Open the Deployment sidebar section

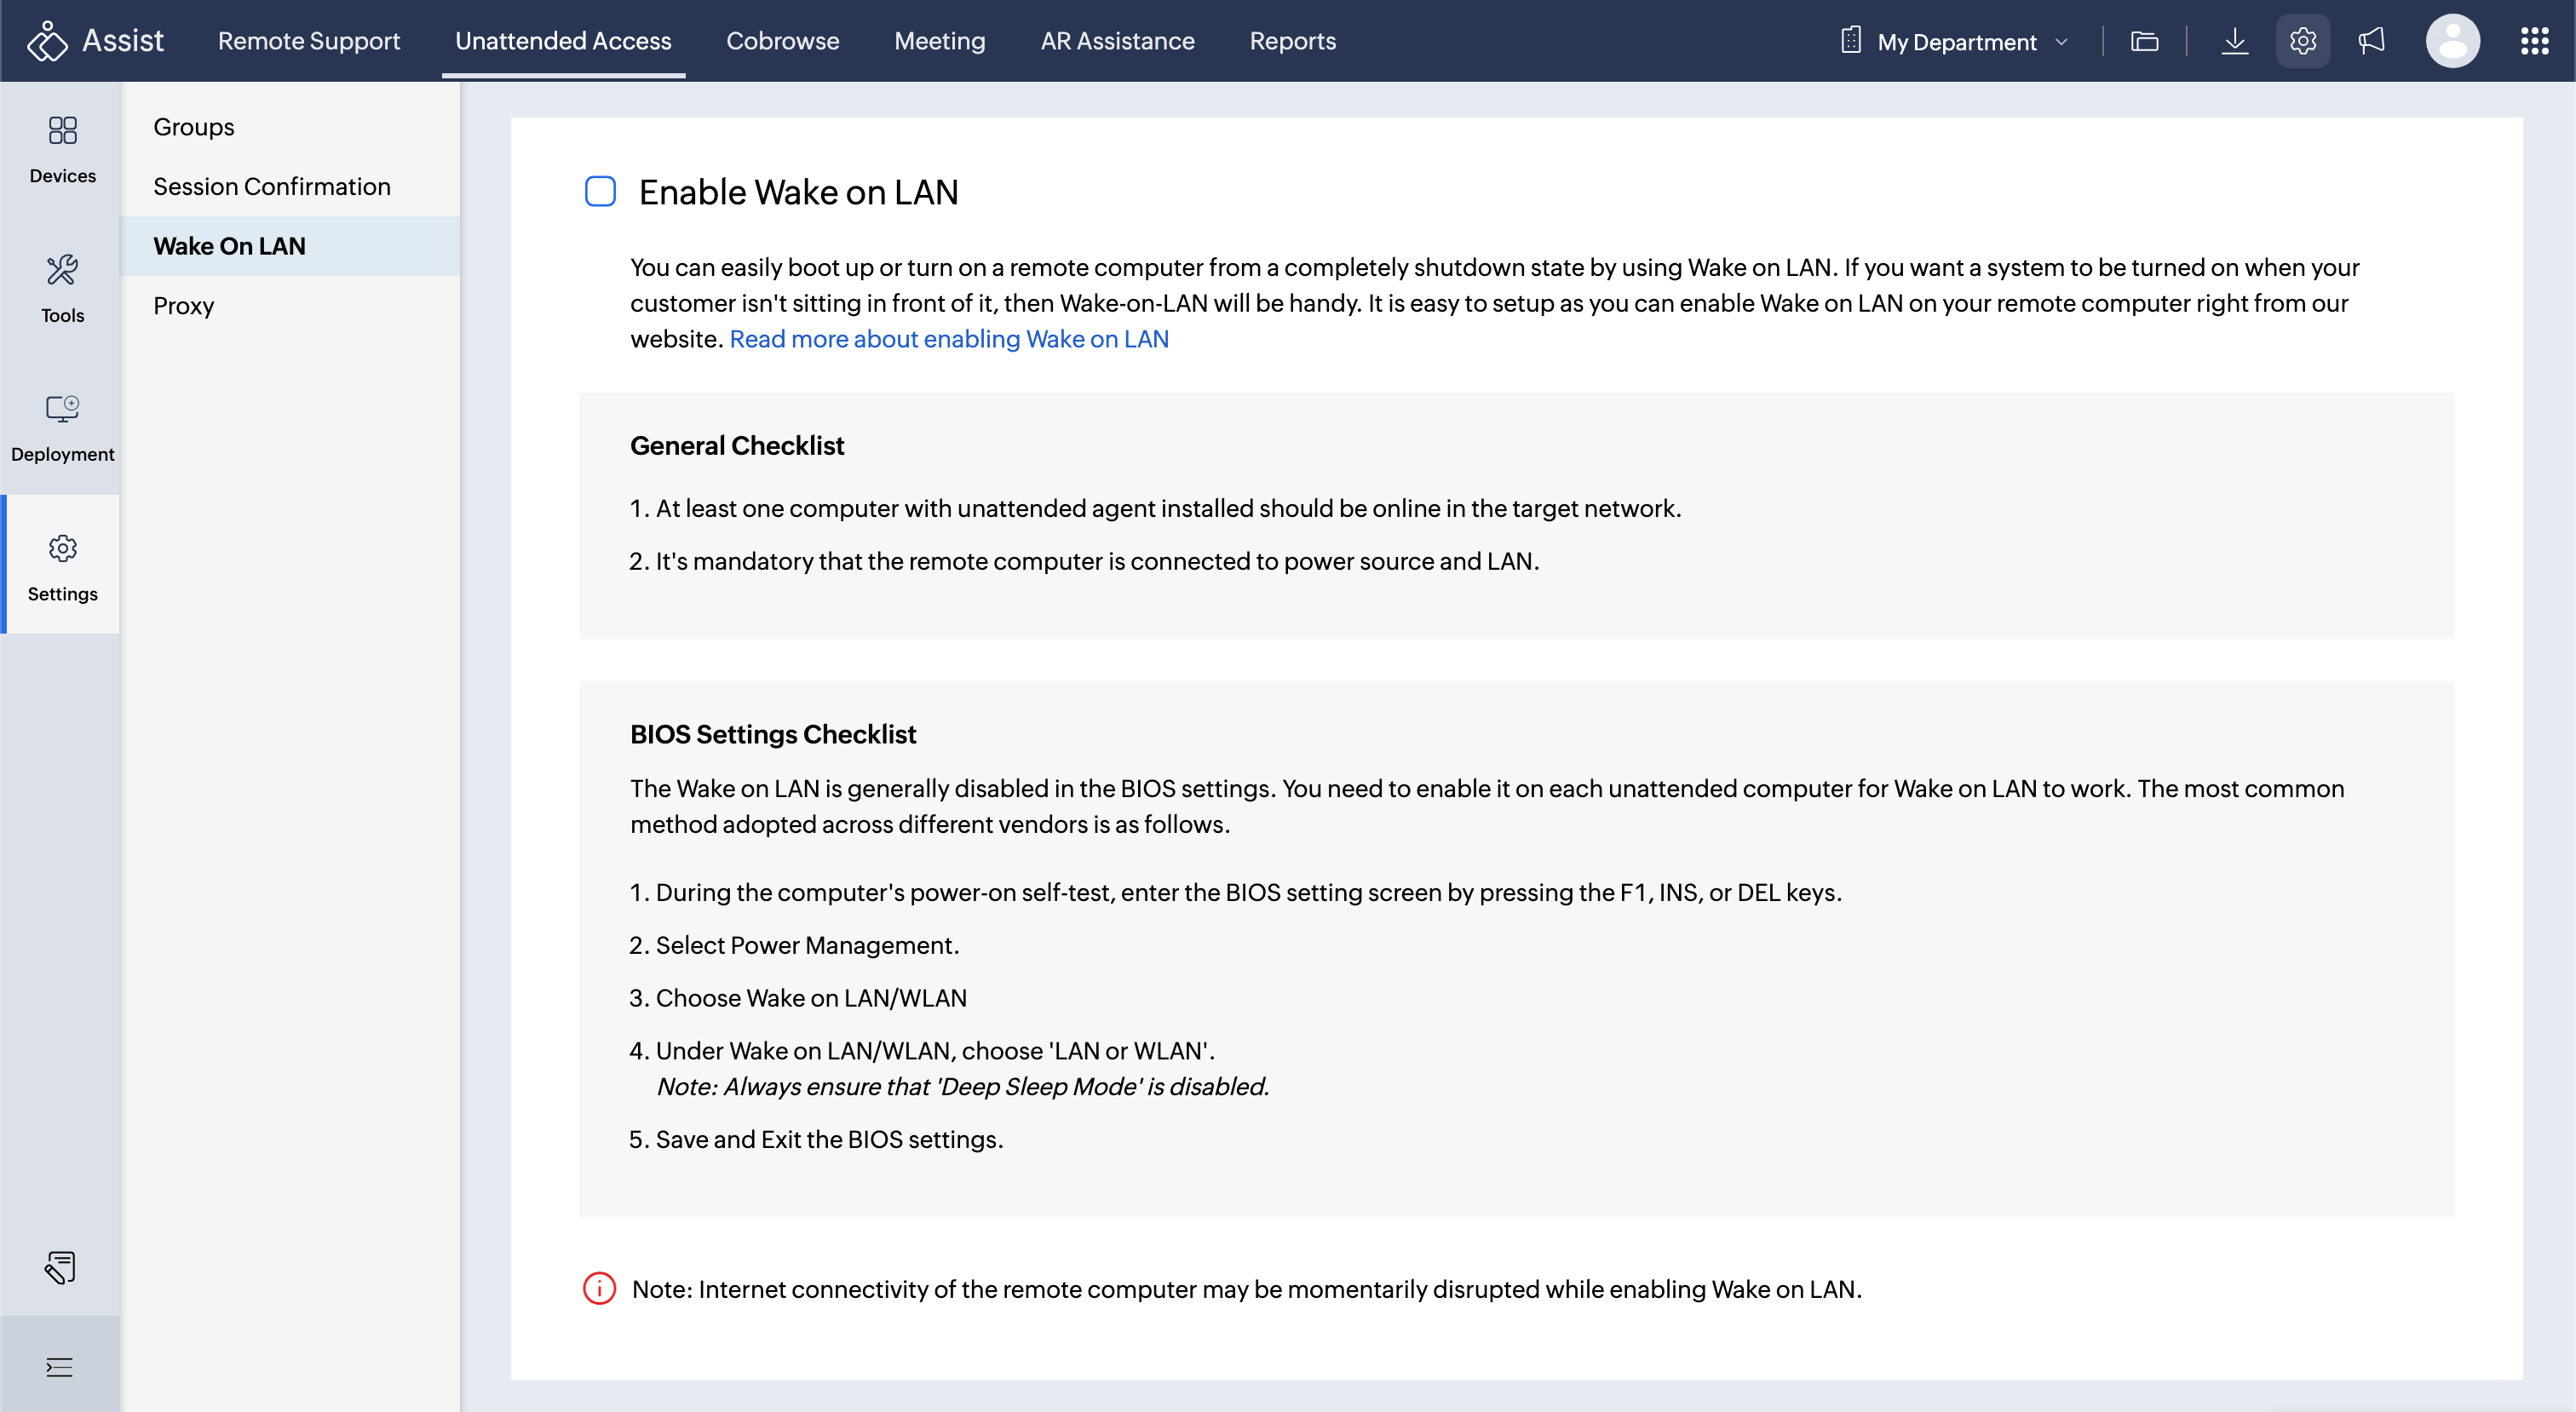point(62,427)
